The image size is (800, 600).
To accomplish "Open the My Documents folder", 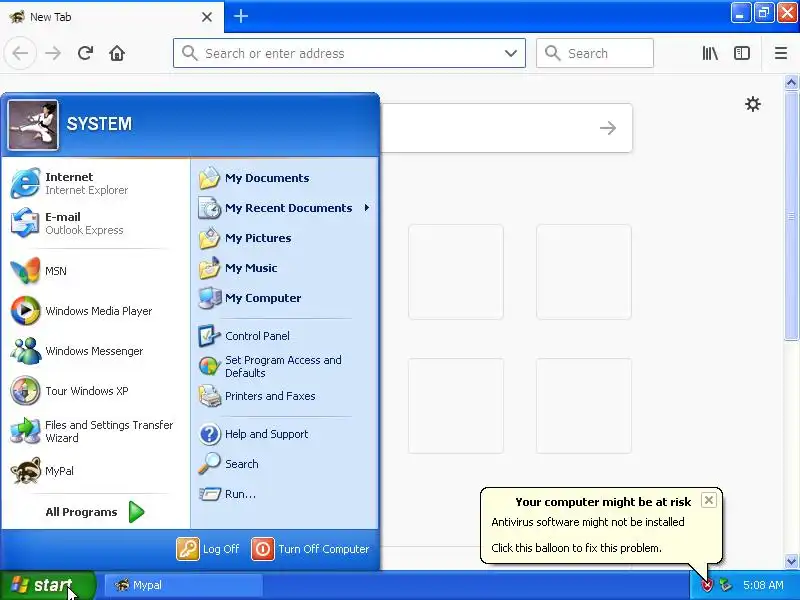I will (285, 178).
